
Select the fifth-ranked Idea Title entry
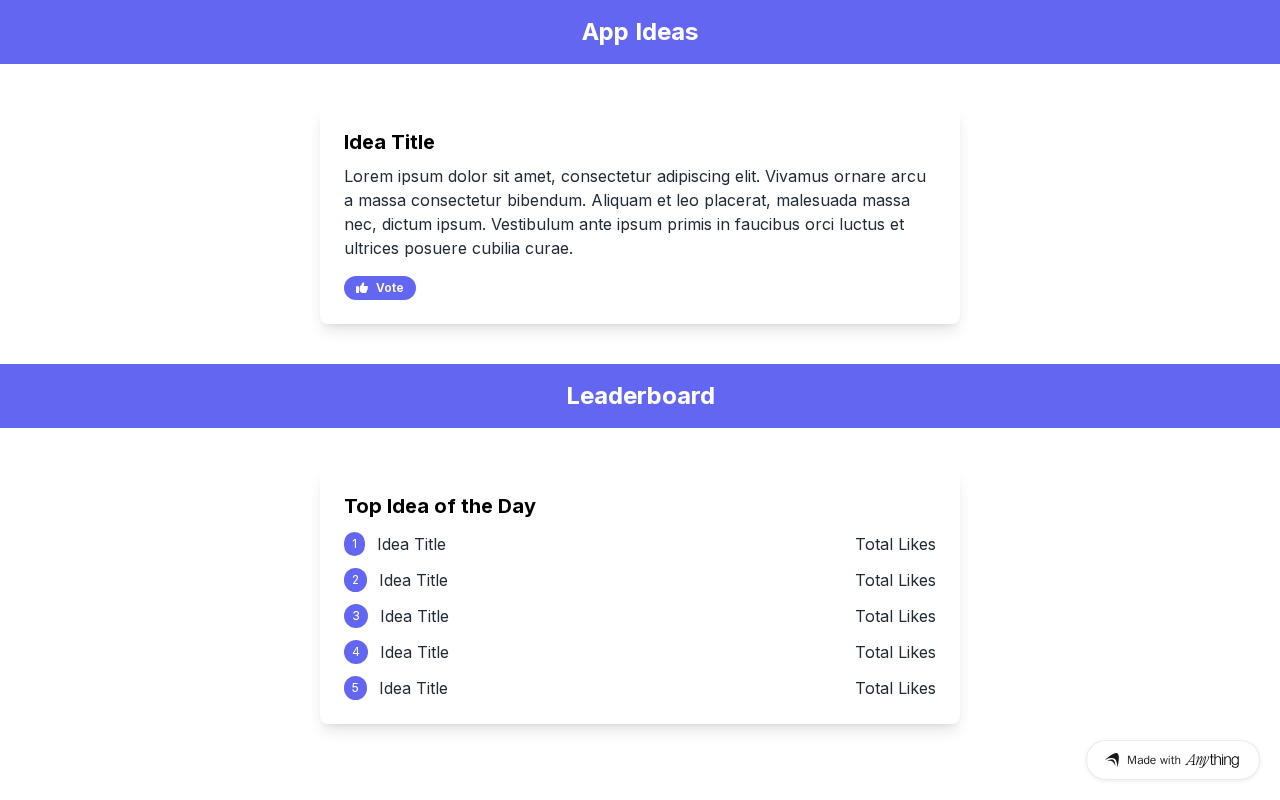(413, 688)
